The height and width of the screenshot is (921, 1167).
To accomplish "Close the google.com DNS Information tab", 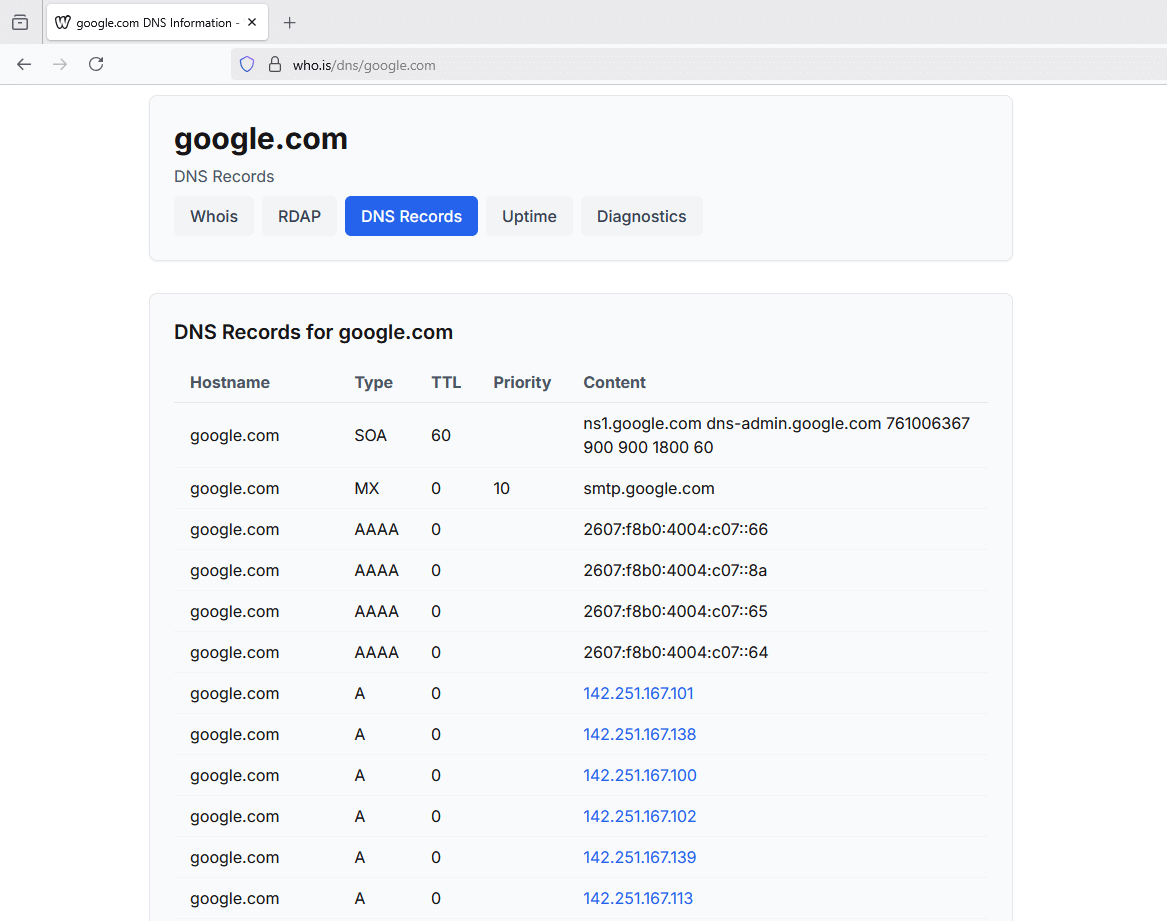I will click(x=252, y=22).
